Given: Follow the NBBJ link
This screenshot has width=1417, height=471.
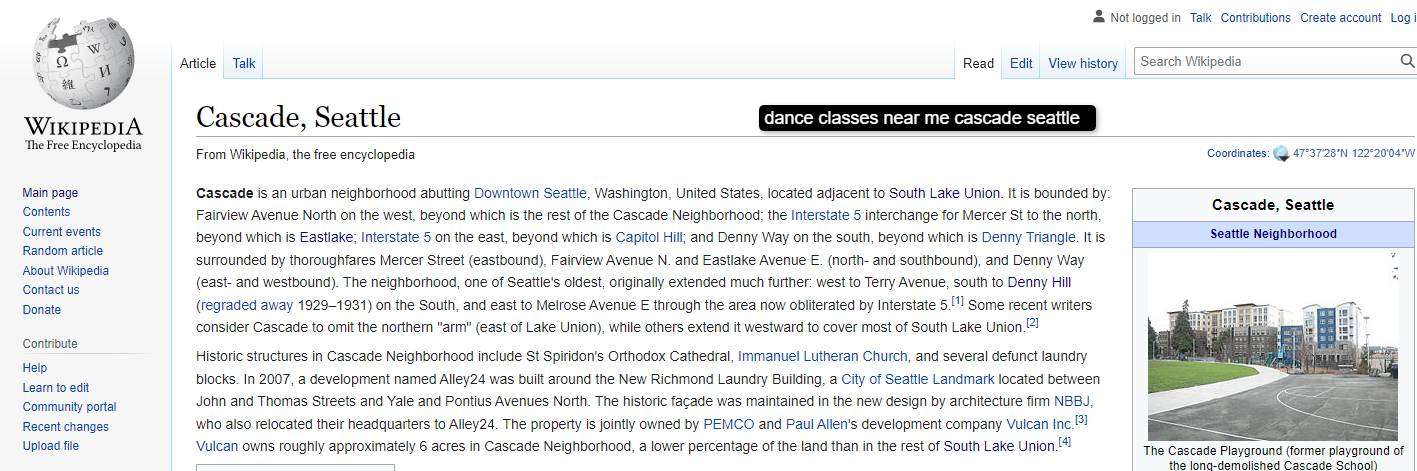Looking at the screenshot, I should point(1072,401).
